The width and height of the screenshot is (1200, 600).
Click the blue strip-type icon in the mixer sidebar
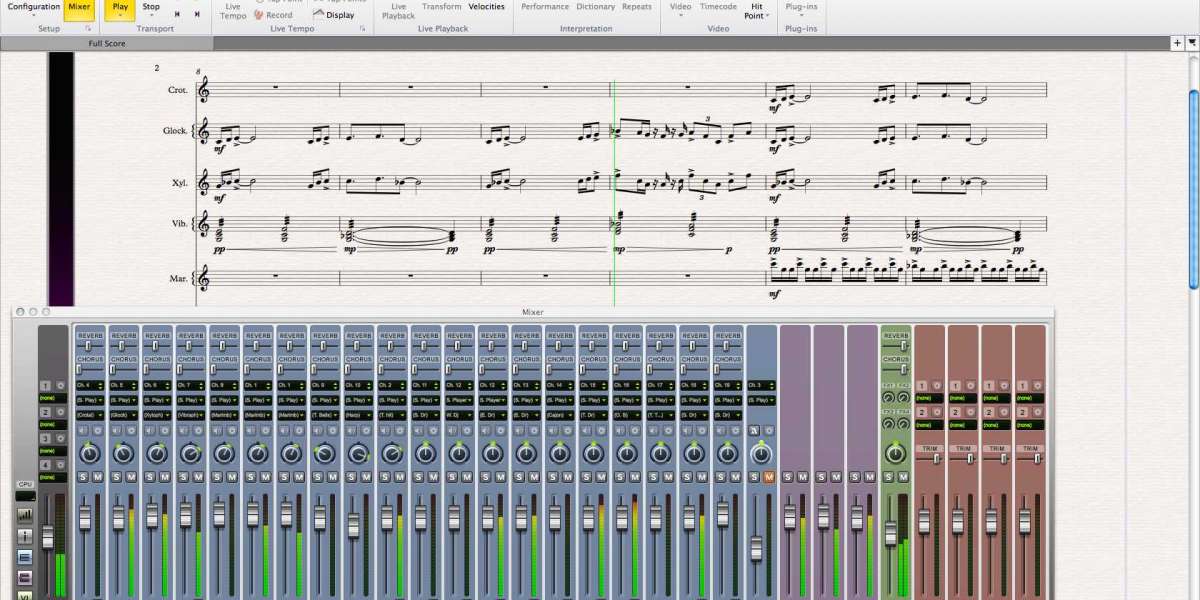tap(25, 556)
